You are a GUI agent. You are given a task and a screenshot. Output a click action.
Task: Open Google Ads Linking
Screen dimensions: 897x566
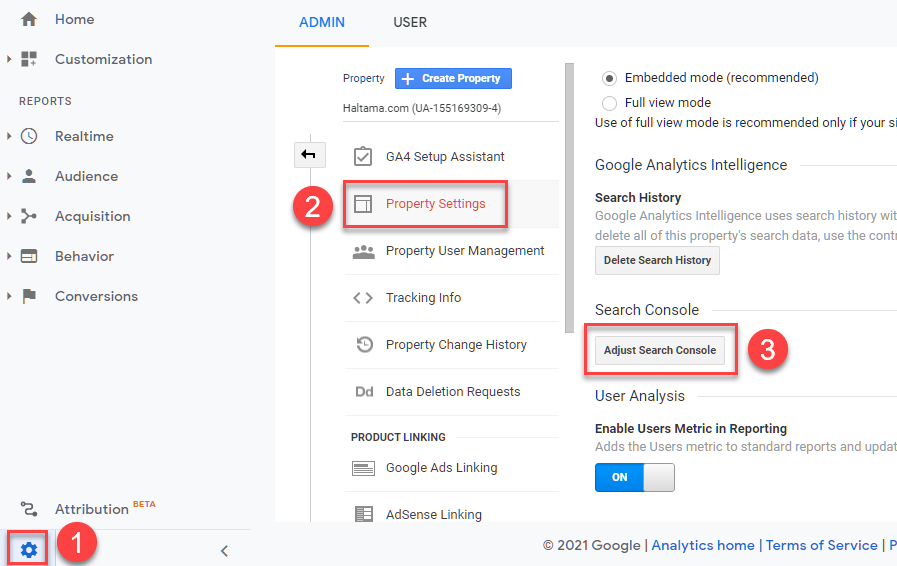click(442, 468)
